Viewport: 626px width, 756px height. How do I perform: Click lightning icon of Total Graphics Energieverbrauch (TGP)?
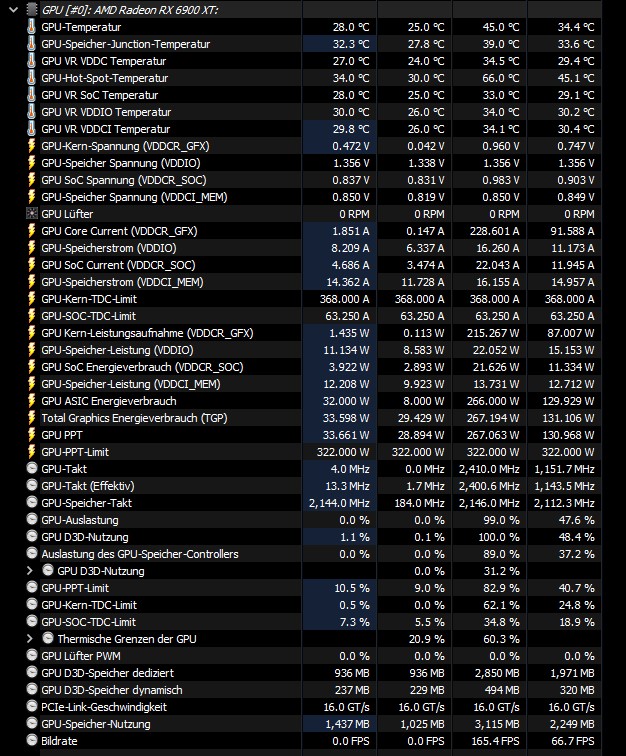click(x=31, y=418)
